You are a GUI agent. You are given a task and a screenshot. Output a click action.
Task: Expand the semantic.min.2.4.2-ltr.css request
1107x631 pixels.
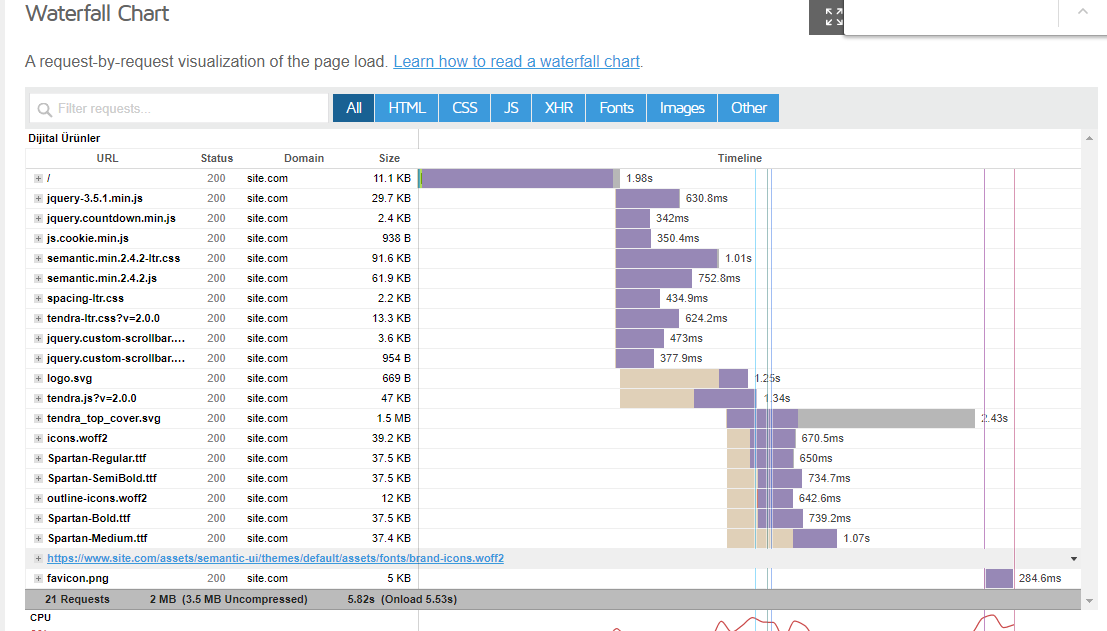(x=38, y=258)
